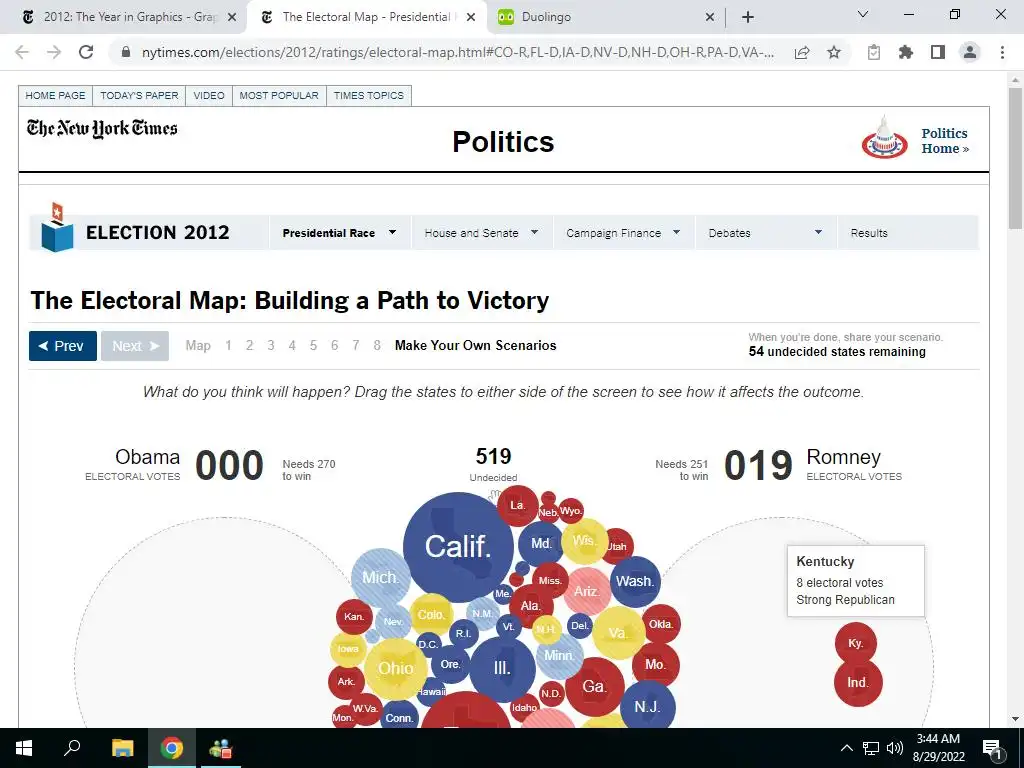Close the Duolingo tab
The width and height of the screenshot is (1024, 768).
point(710,17)
